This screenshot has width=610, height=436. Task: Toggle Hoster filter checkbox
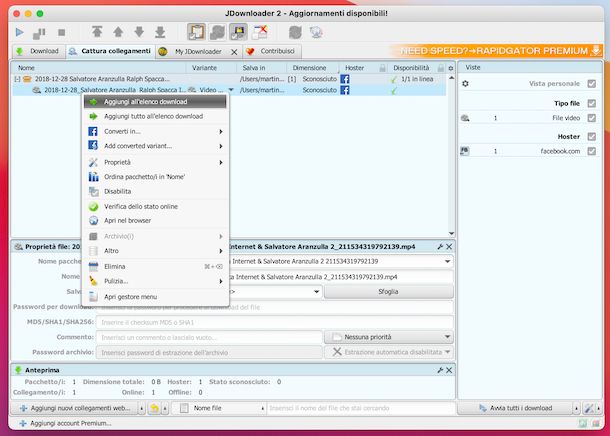[592, 137]
